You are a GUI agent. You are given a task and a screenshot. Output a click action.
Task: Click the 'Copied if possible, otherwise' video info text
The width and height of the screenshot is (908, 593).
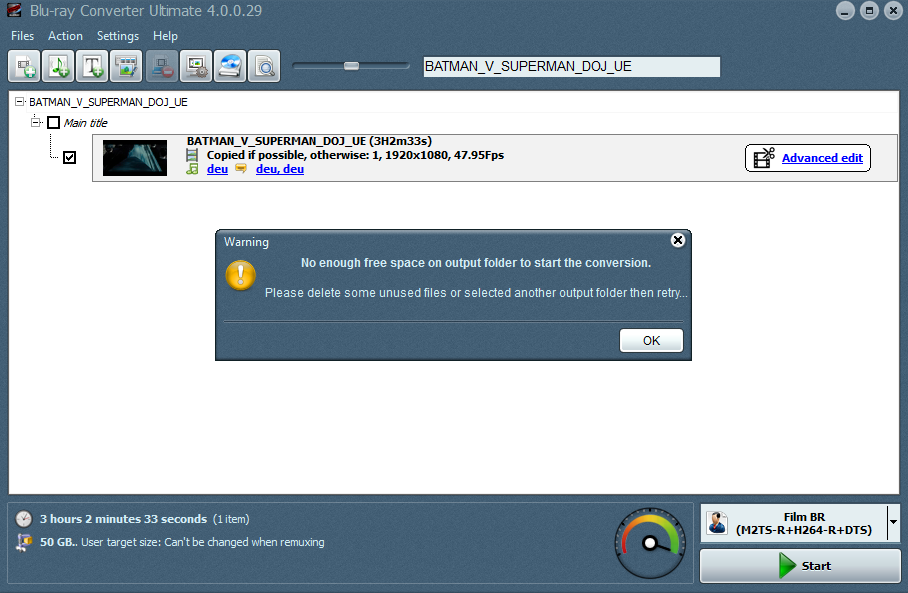[355, 155]
